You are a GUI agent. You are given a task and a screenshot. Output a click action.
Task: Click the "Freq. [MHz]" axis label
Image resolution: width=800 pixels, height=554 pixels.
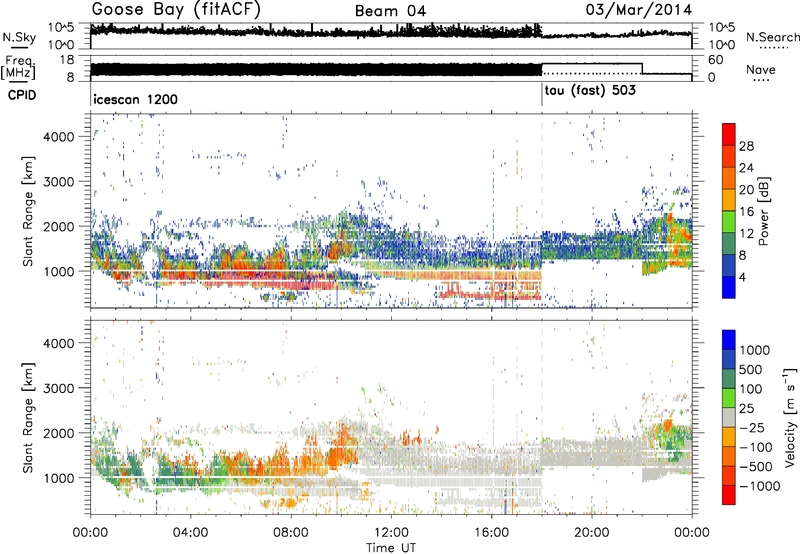click(18, 67)
